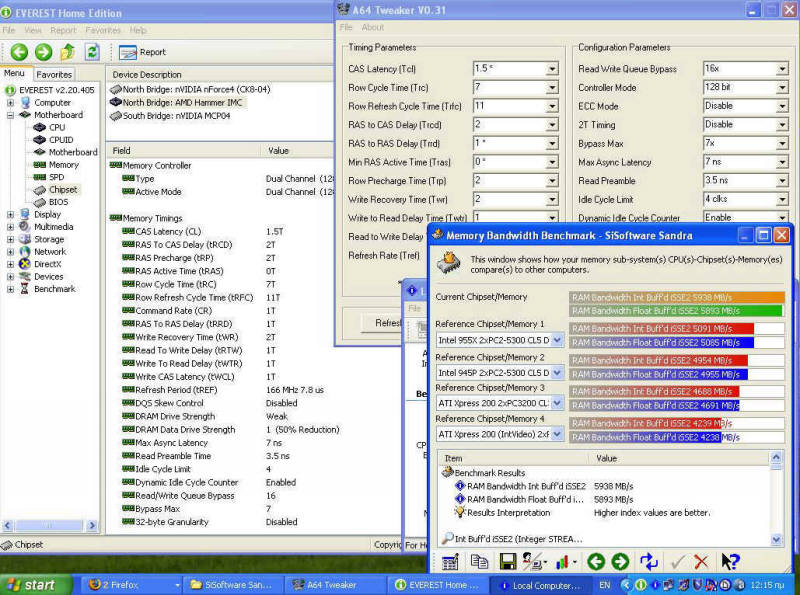
Task: Open the Report tool in EVEREST toolbar
Action: coord(142,52)
